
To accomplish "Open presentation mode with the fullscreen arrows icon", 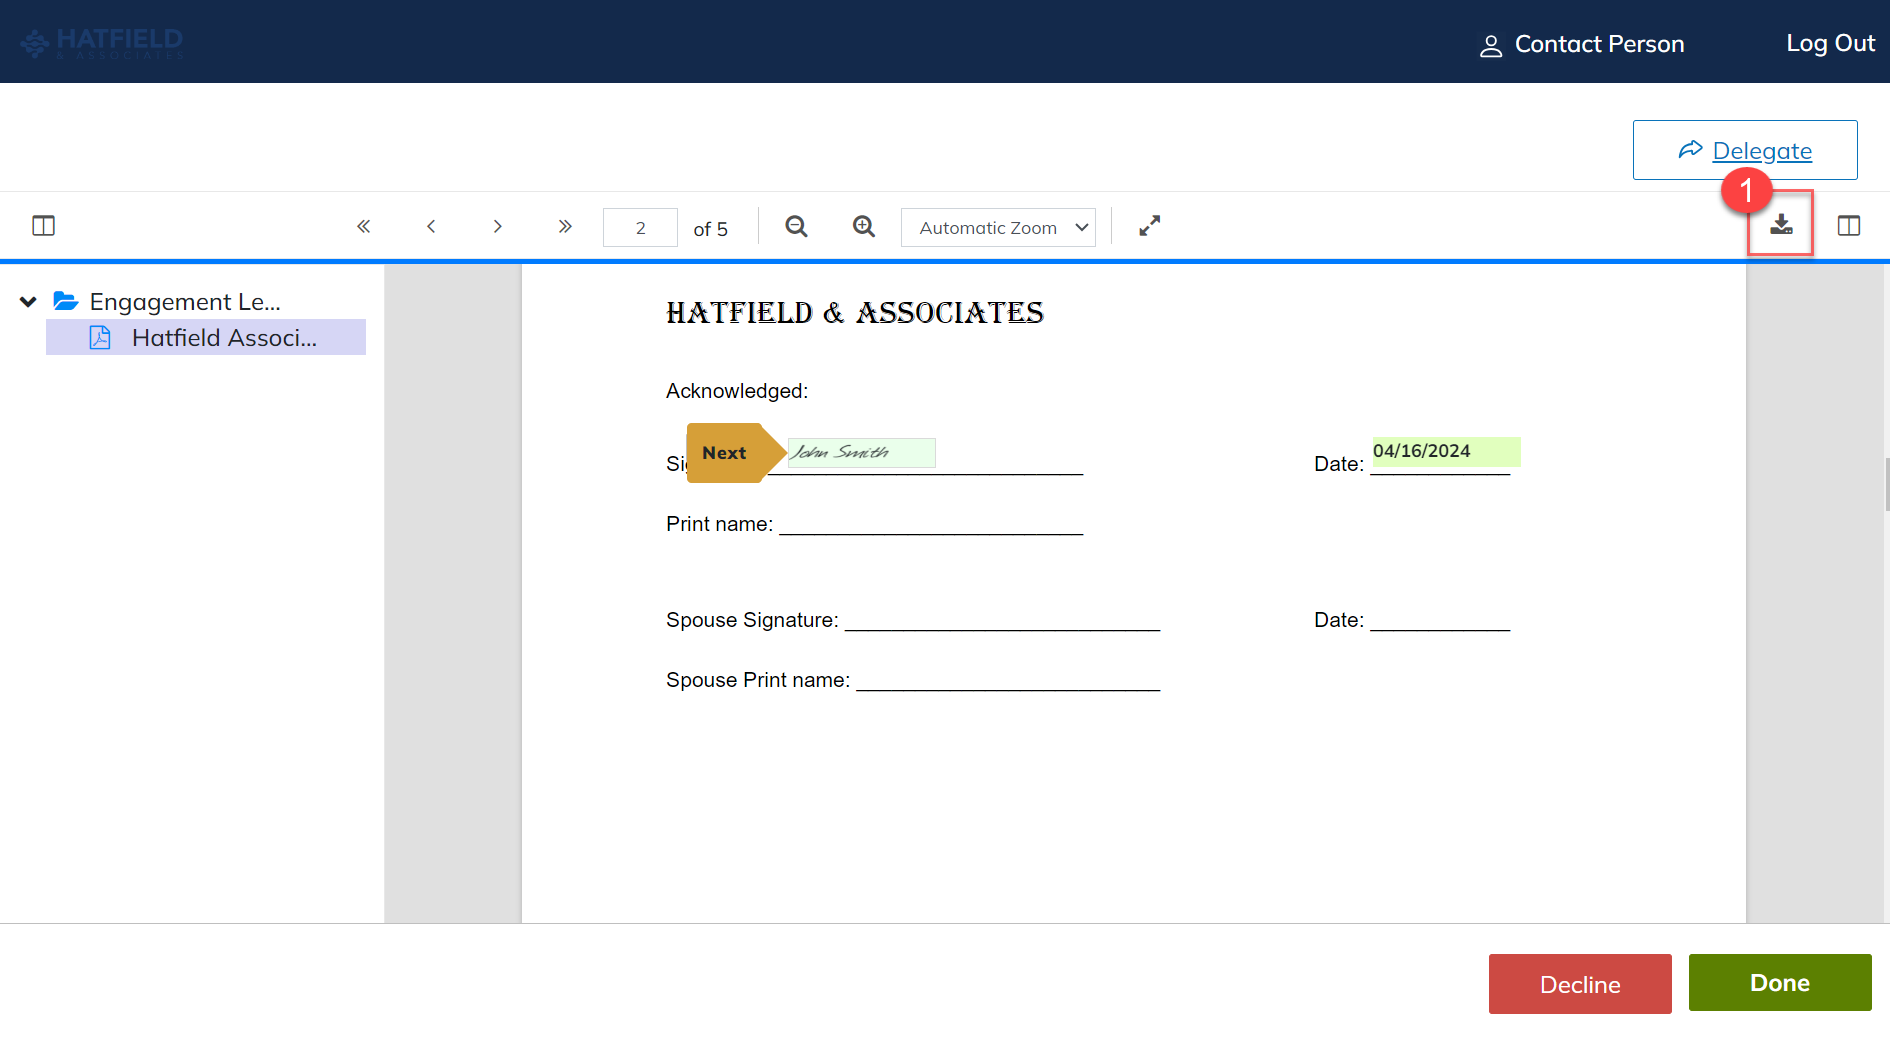I will pyautogui.click(x=1148, y=226).
